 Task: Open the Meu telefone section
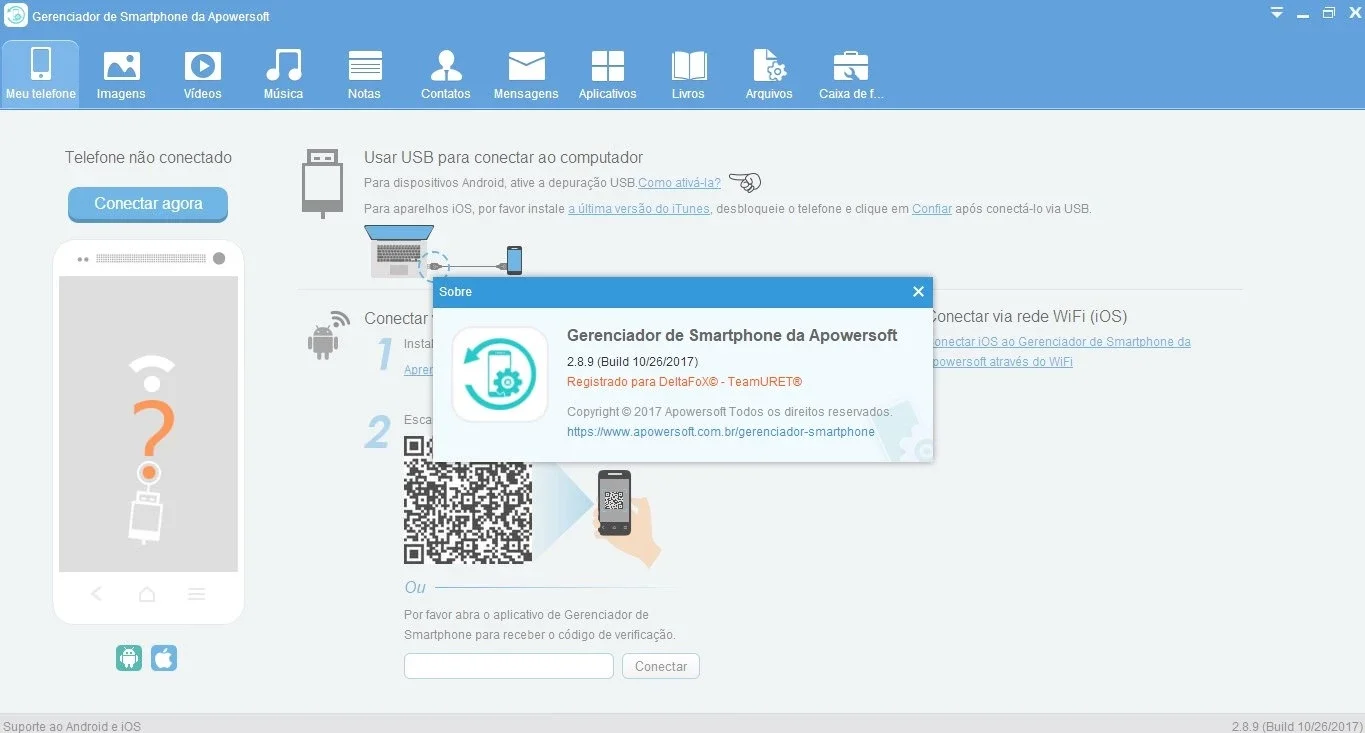(x=40, y=73)
